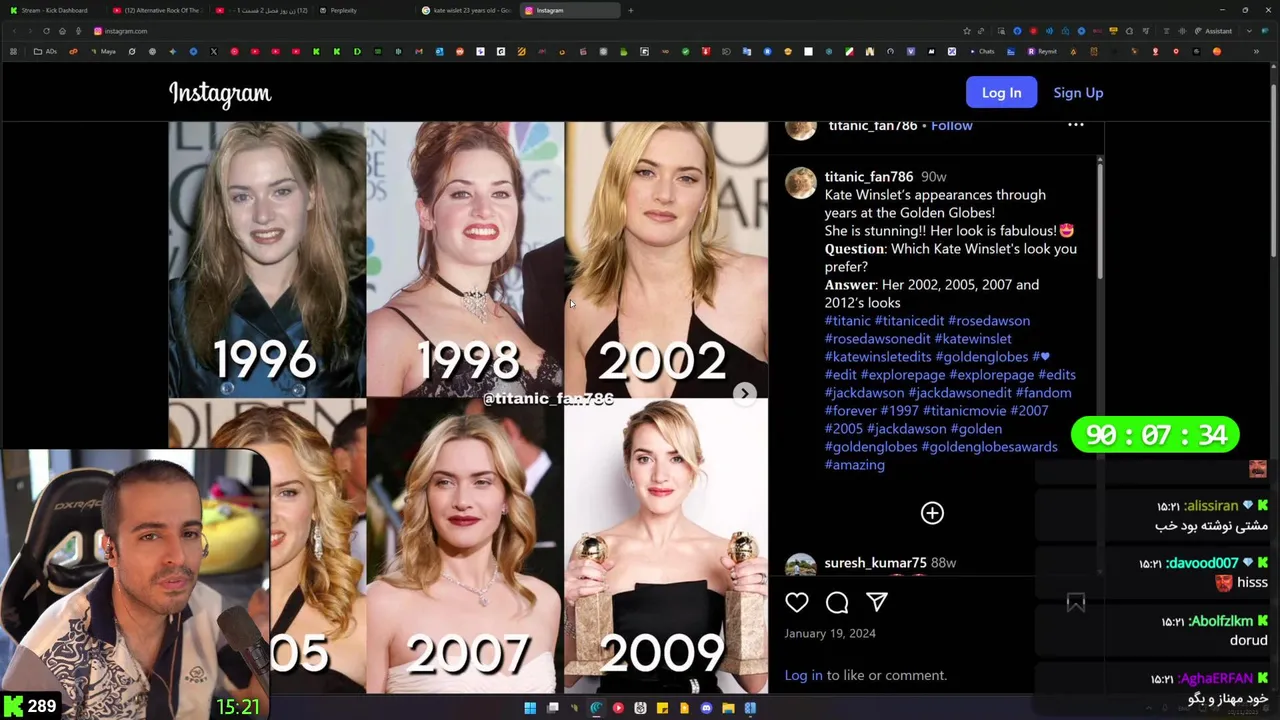Open the browser Assistant panel
Image resolution: width=1280 pixels, height=720 pixels.
pyautogui.click(x=1214, y=31)
